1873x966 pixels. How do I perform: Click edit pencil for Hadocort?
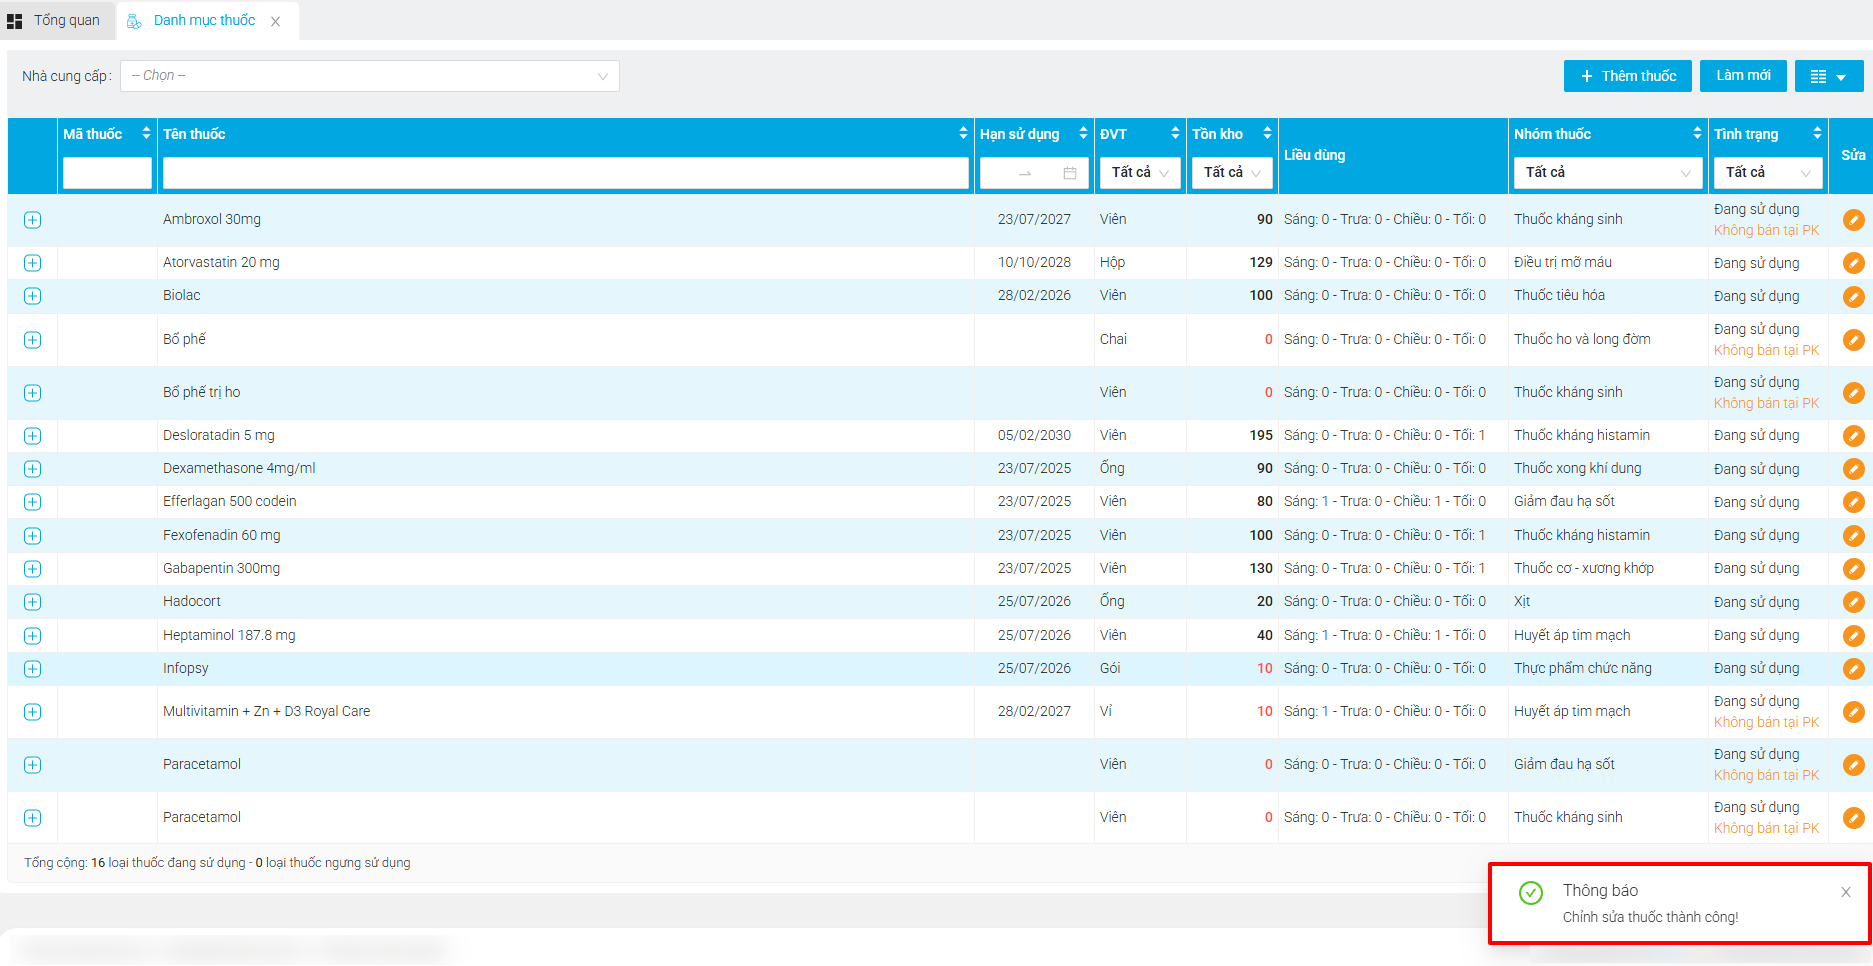(1853, 602)
